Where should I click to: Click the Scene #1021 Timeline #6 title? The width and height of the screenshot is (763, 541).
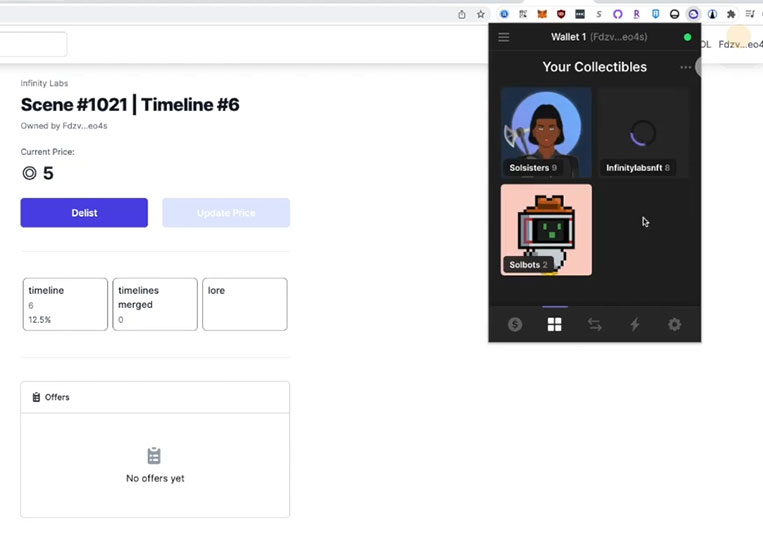(x=130, y=105)
